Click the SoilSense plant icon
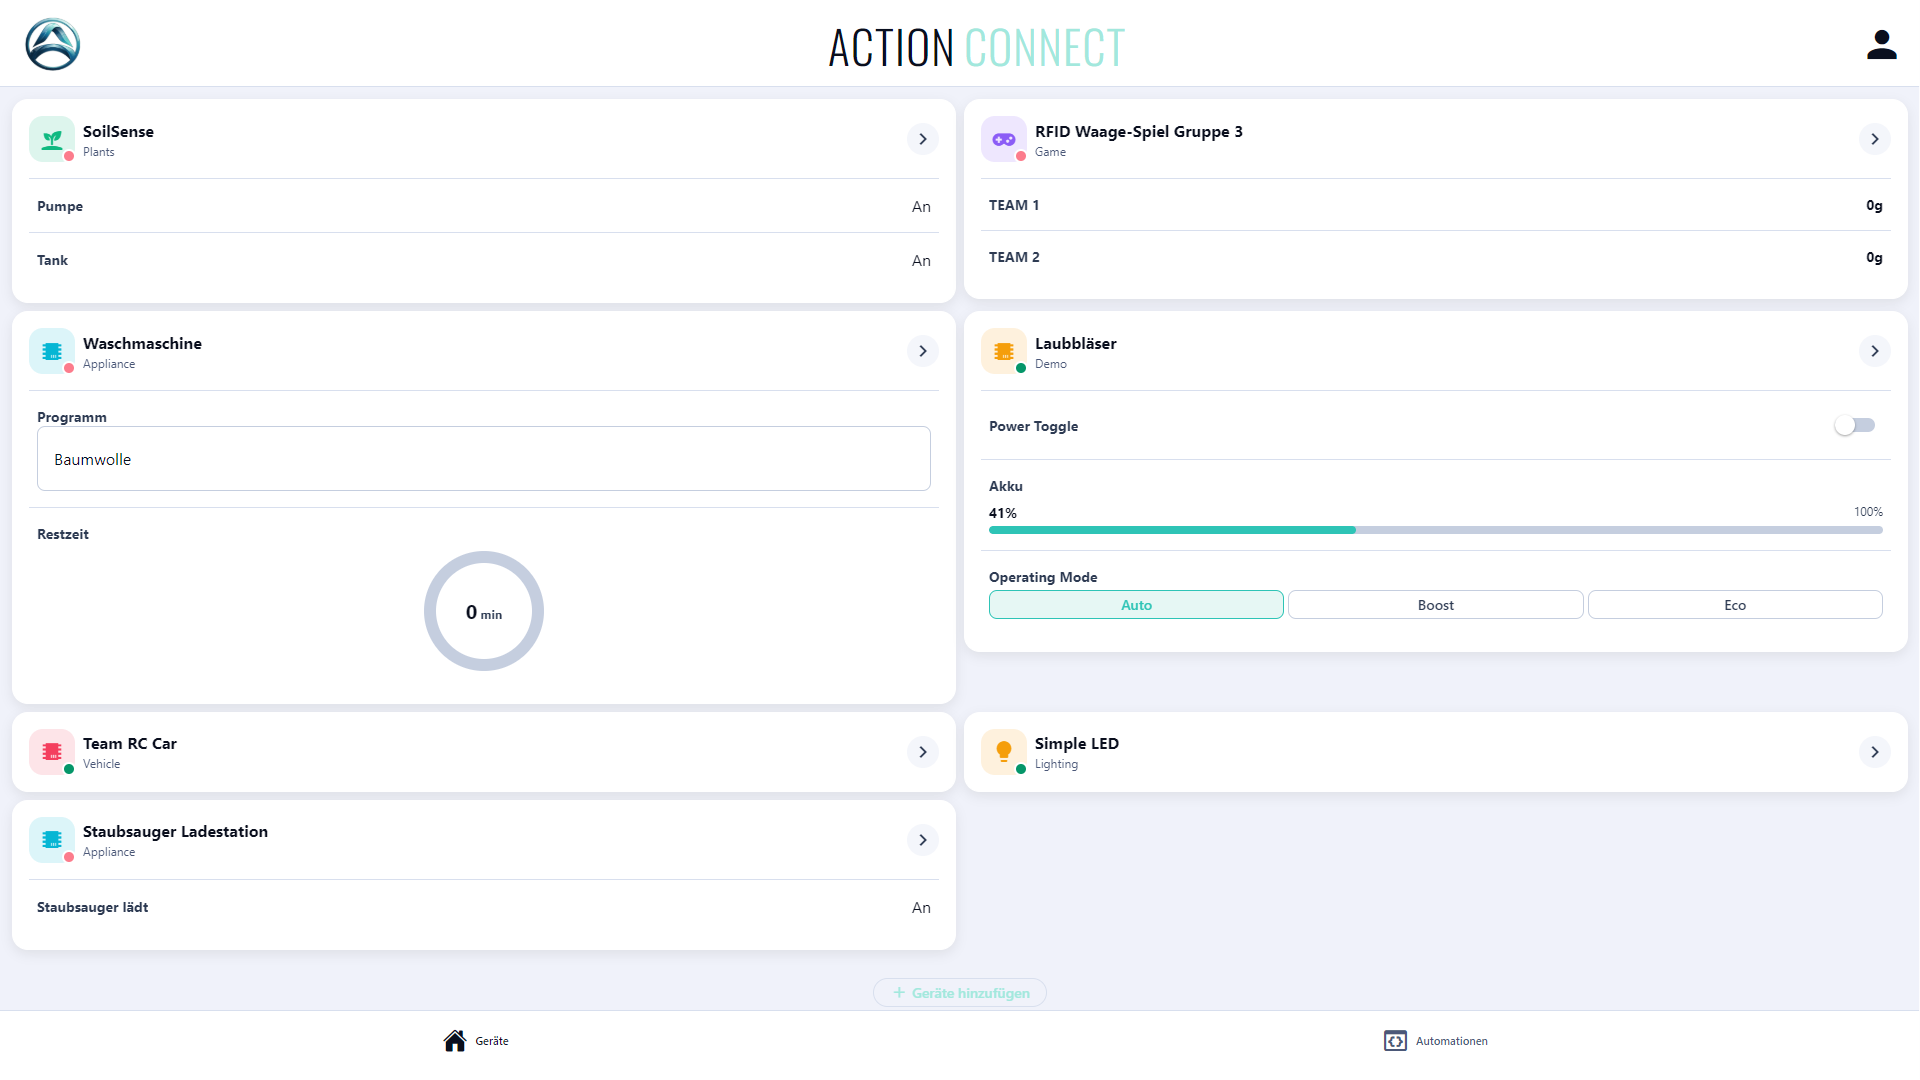Screen dimensions: 1920x1080 tap(52, 139)
